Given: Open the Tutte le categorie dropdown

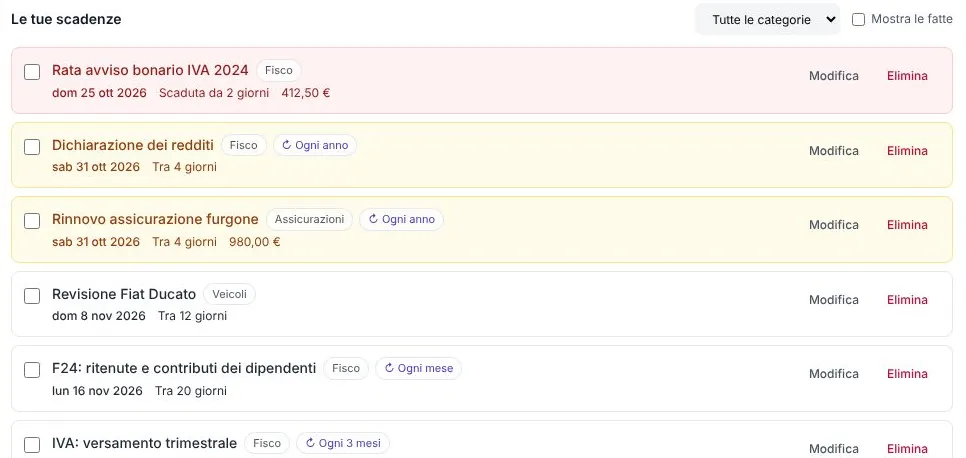Looking at the screenshot, I should tap(767, 20).
